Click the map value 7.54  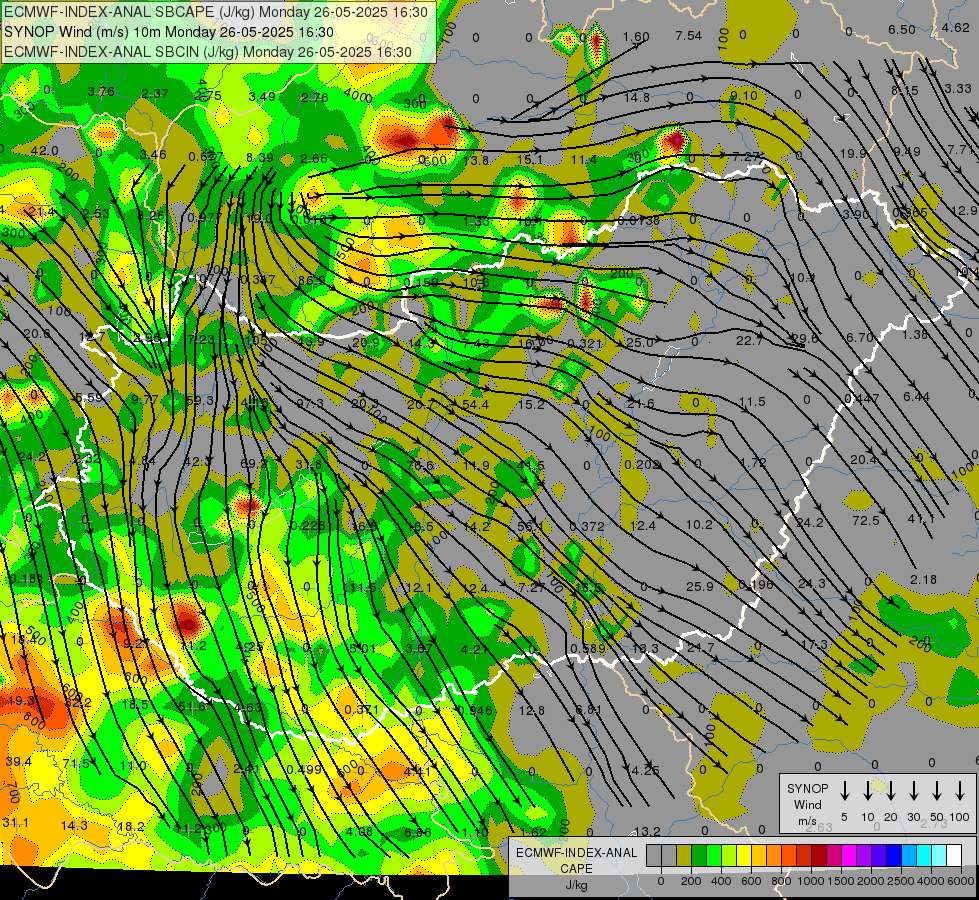coord(688,36)
